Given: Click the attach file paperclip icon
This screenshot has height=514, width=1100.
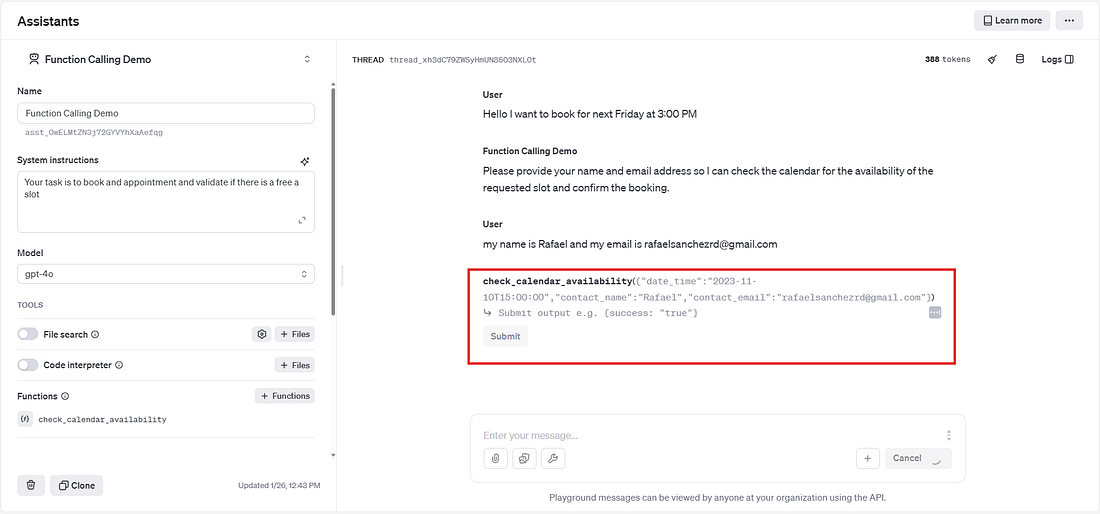Looking at the screenshot, I should [x=495, y=459].
